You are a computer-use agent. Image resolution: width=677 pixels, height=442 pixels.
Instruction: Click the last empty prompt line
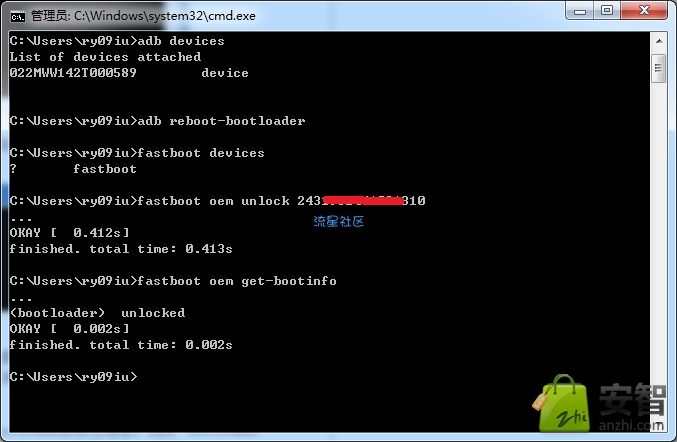(73, 377)
